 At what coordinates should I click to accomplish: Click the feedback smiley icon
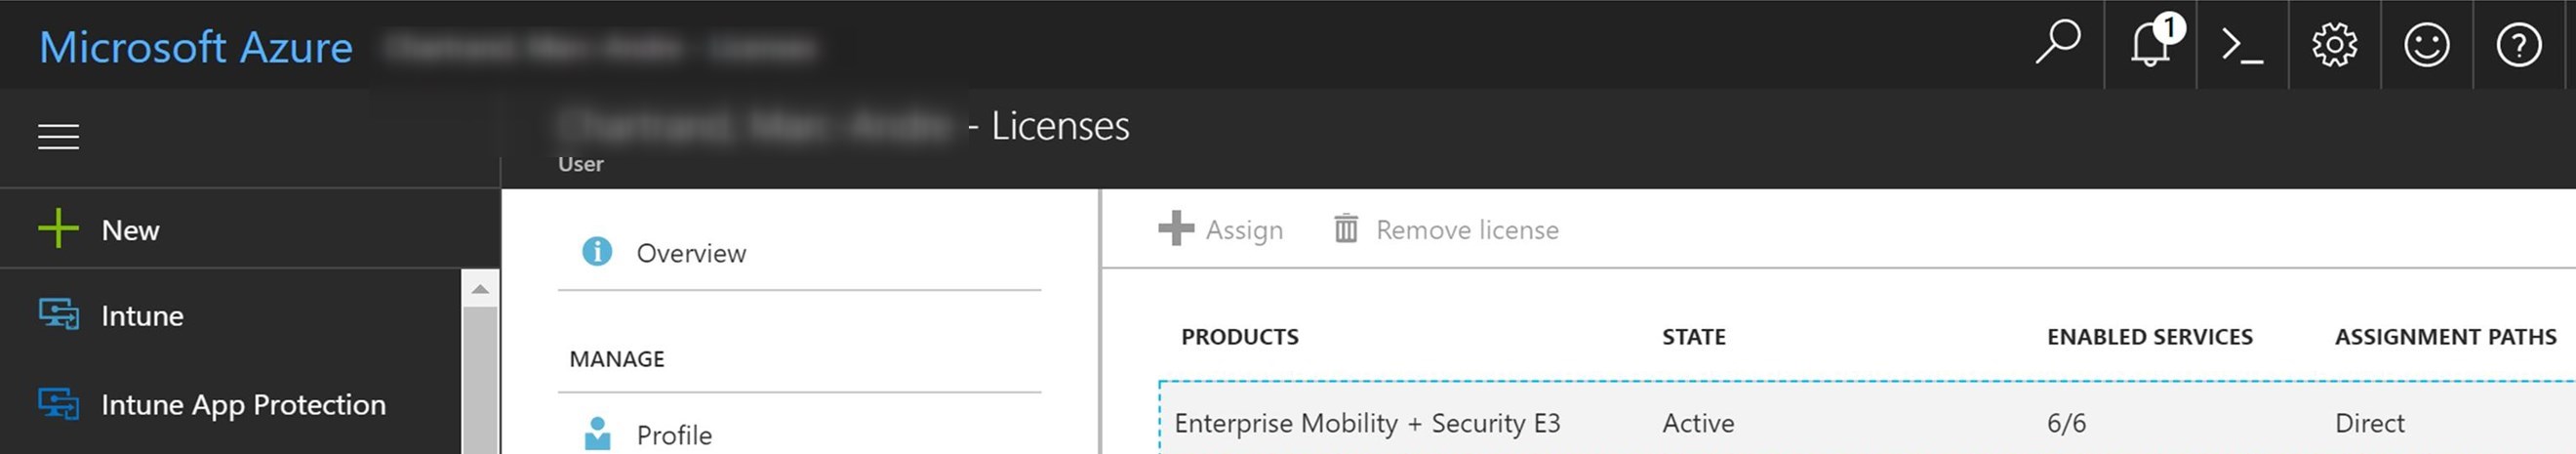(2426, 45)
